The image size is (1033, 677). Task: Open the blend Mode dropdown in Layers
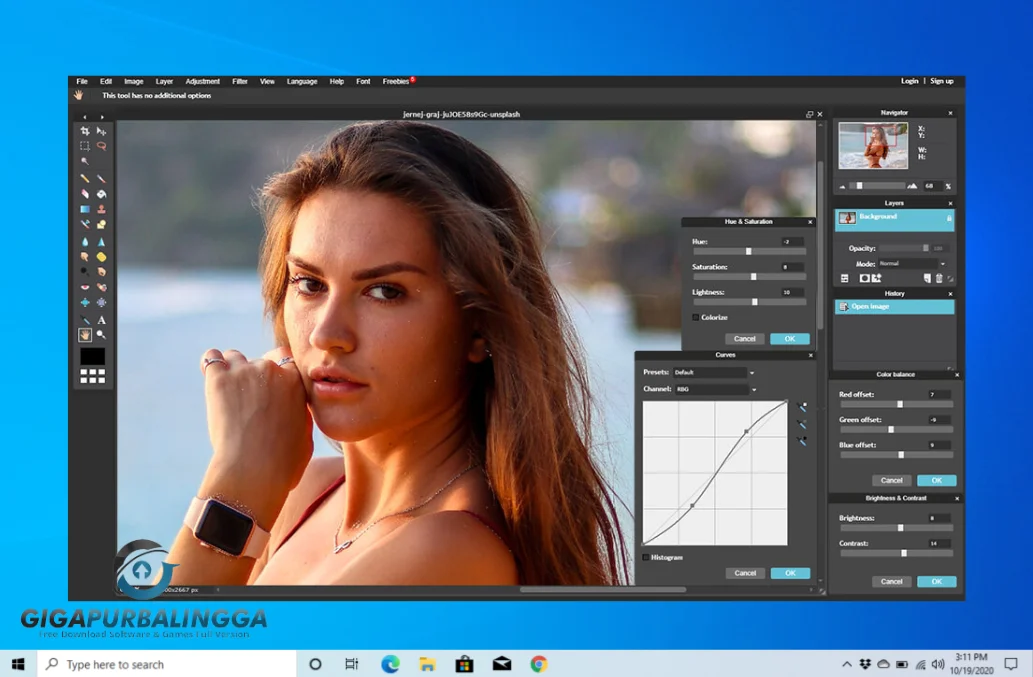tap(908, 263)
